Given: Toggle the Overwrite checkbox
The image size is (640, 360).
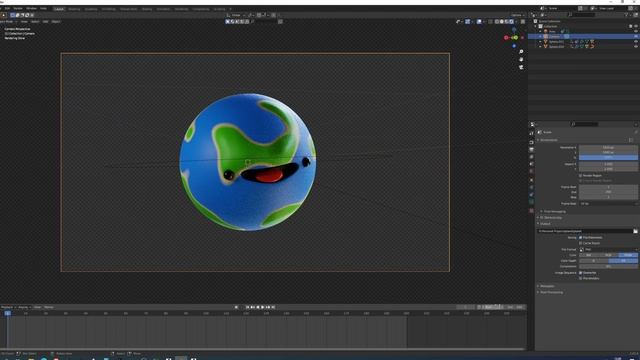Looking at the screenshot, I should [x=580, y=273].
